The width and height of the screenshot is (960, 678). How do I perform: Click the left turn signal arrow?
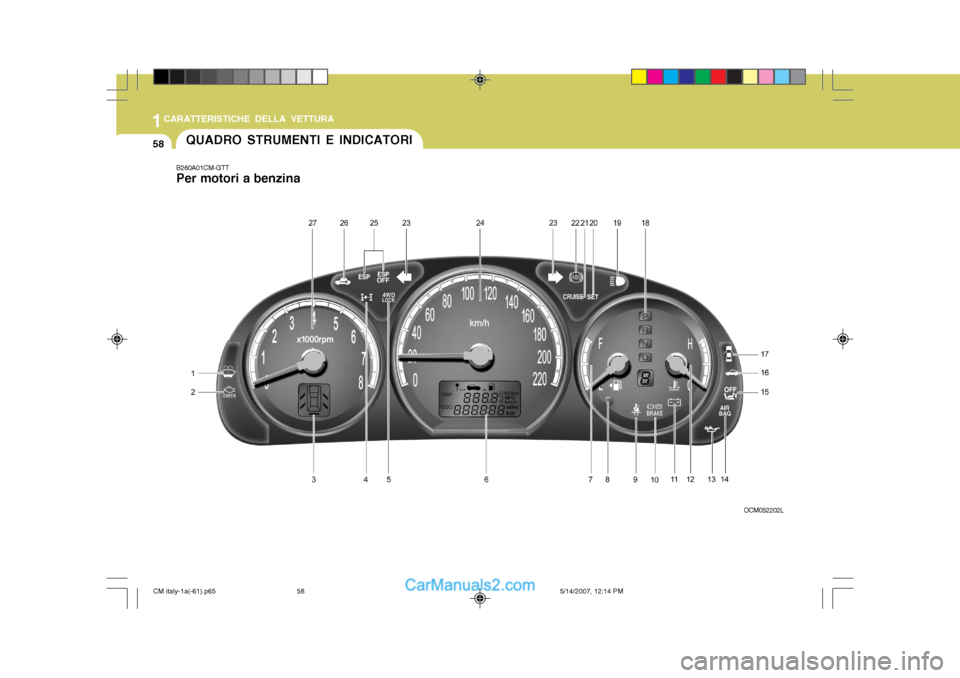(x=405, y=277)
